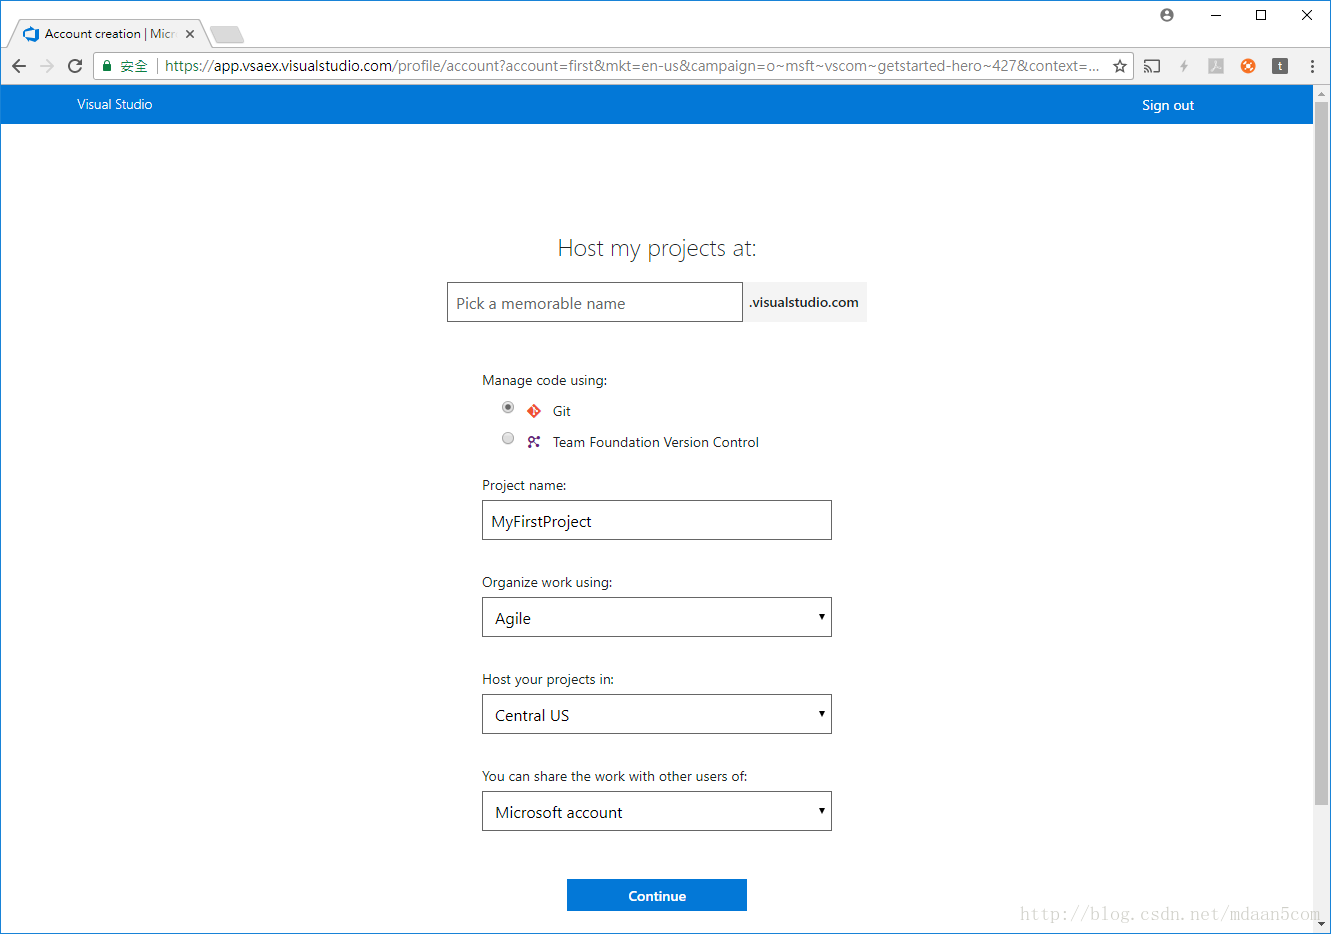Click the Team Foundation Version Control icon
This screenshot has height=934, width=1331.
click(534, 442)
